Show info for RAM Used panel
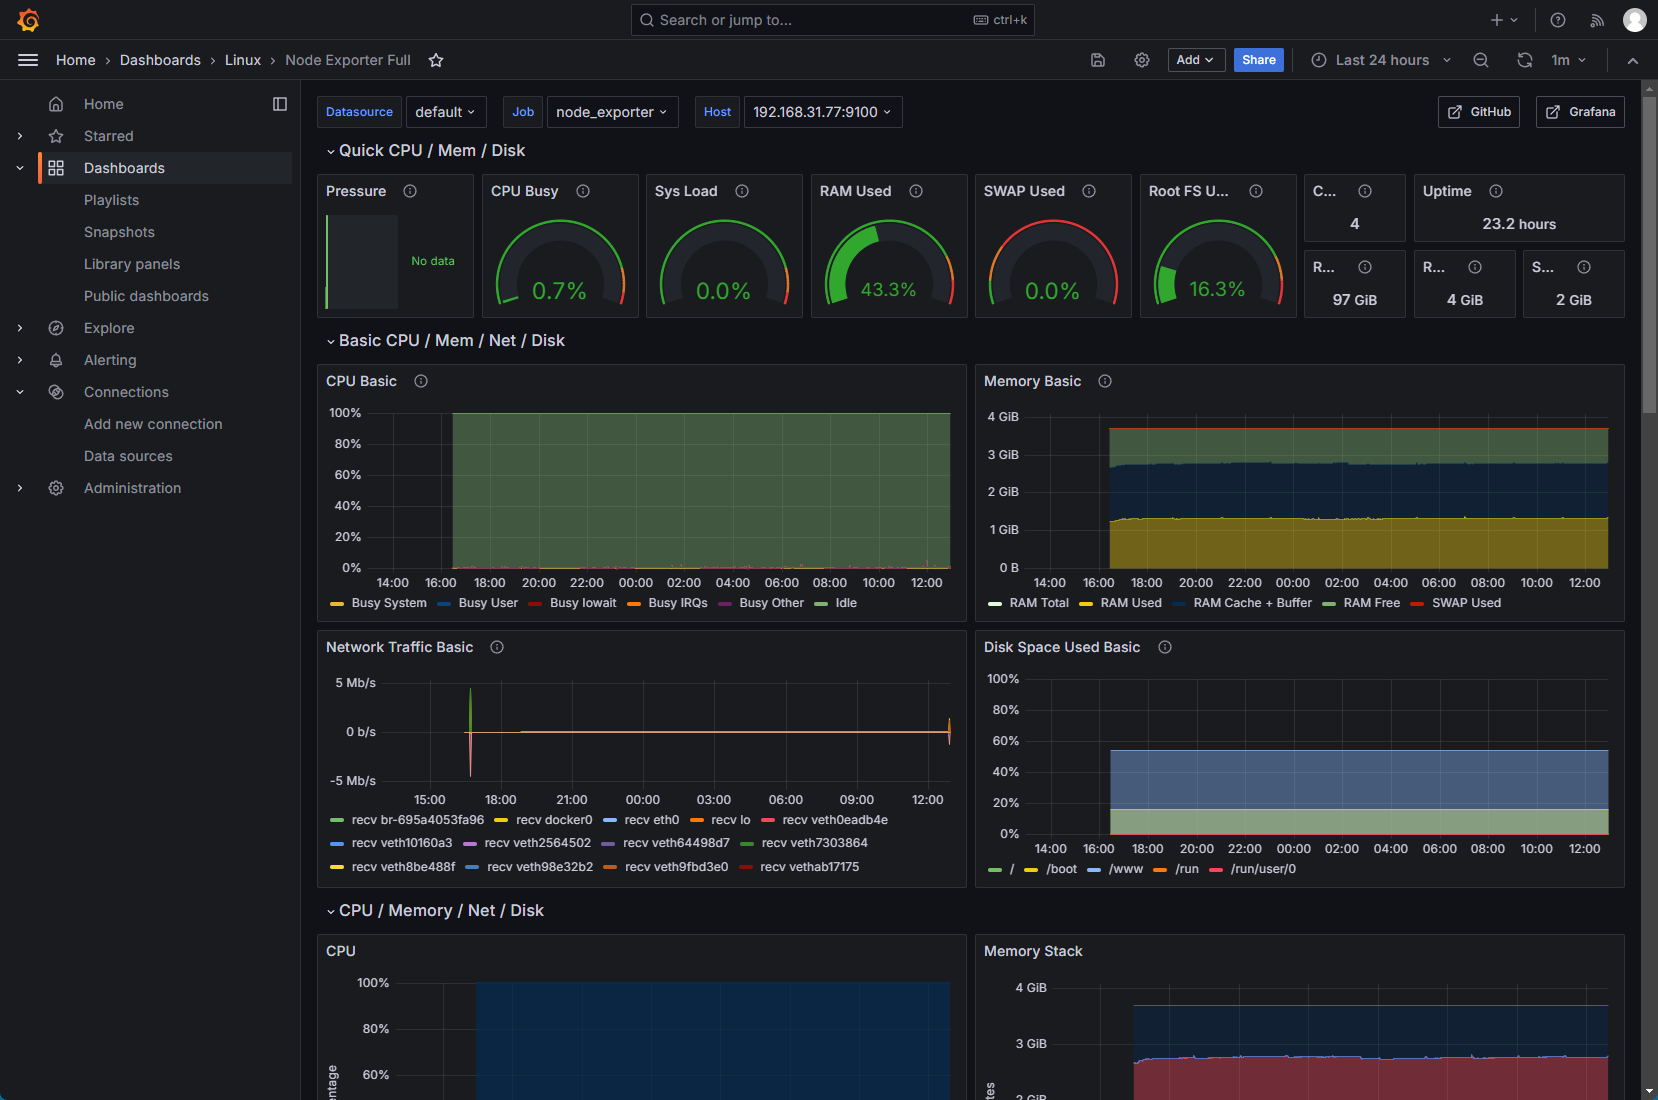 916,191
